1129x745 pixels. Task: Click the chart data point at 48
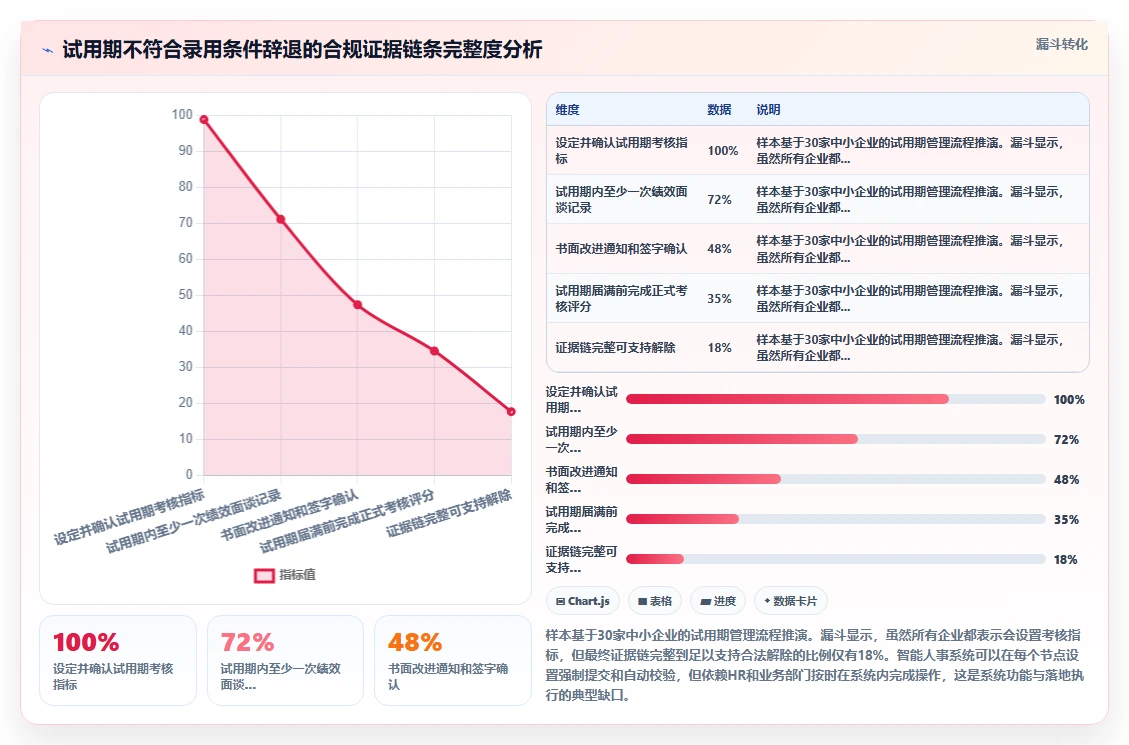pyautogui.click(x=358, y=305)
